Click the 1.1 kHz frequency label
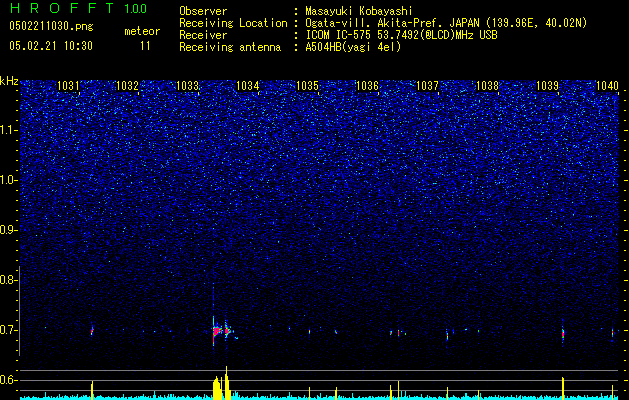 pos(8,130)
